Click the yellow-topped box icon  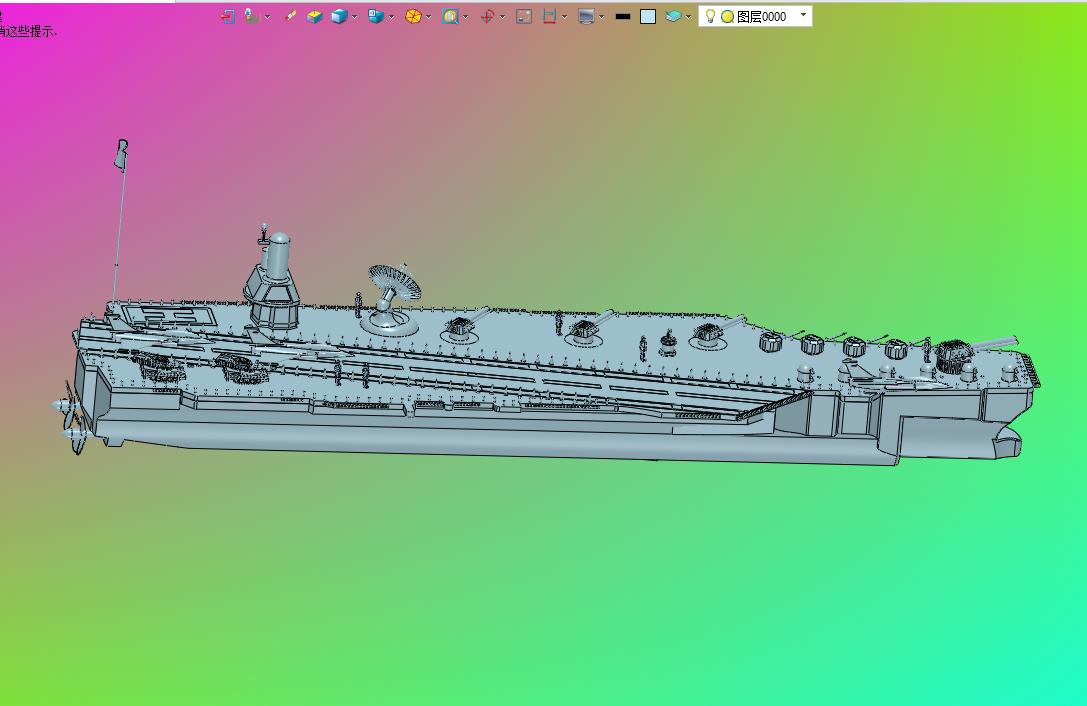(315, 17)
